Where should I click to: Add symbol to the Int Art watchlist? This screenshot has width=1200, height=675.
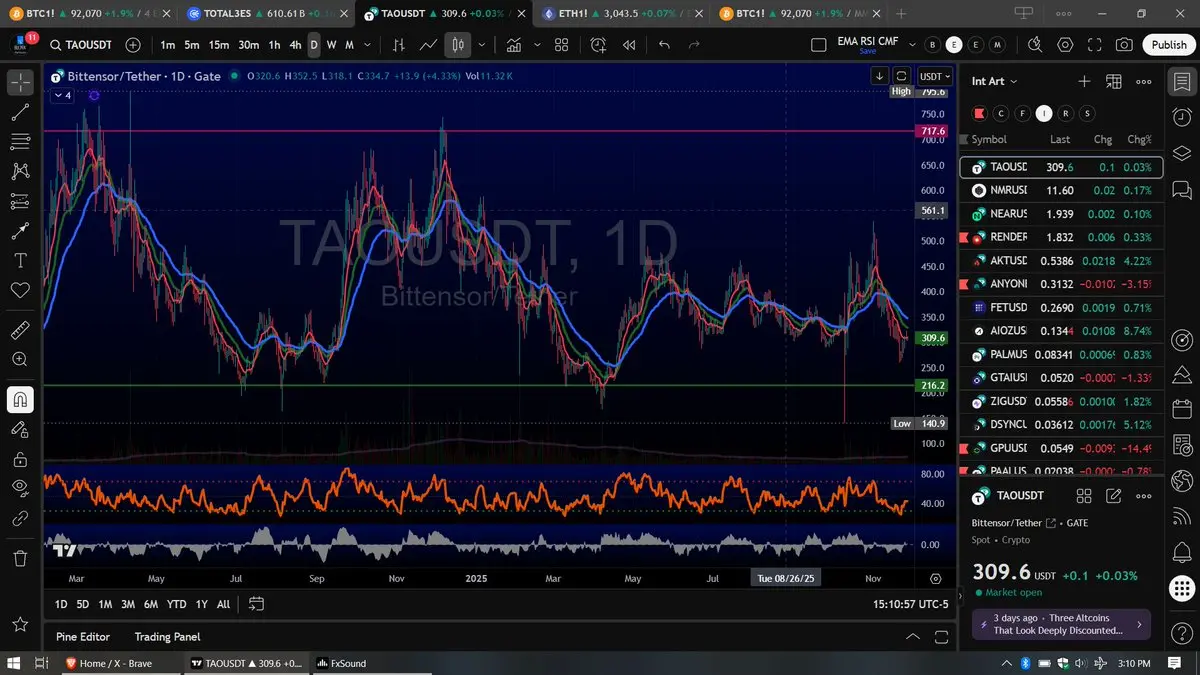[1084, 81]
